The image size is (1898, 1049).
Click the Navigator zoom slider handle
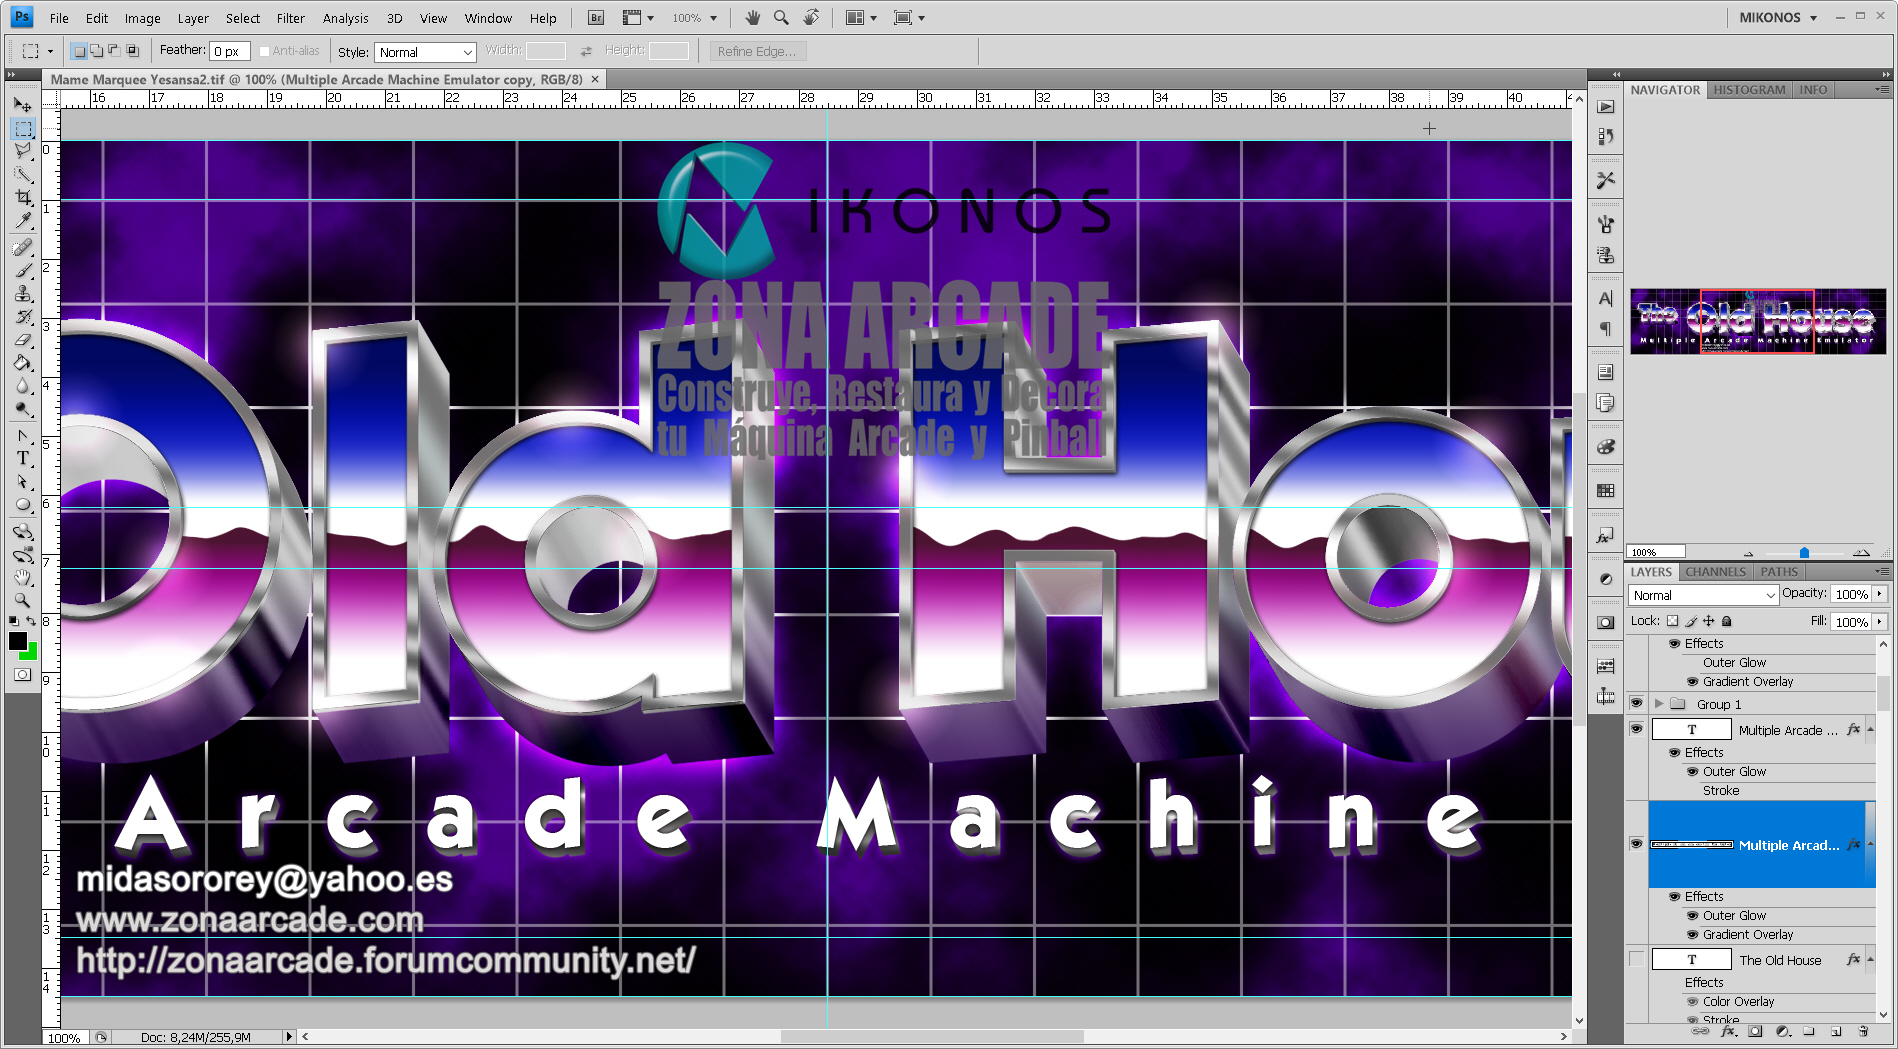pos(1804,552)
